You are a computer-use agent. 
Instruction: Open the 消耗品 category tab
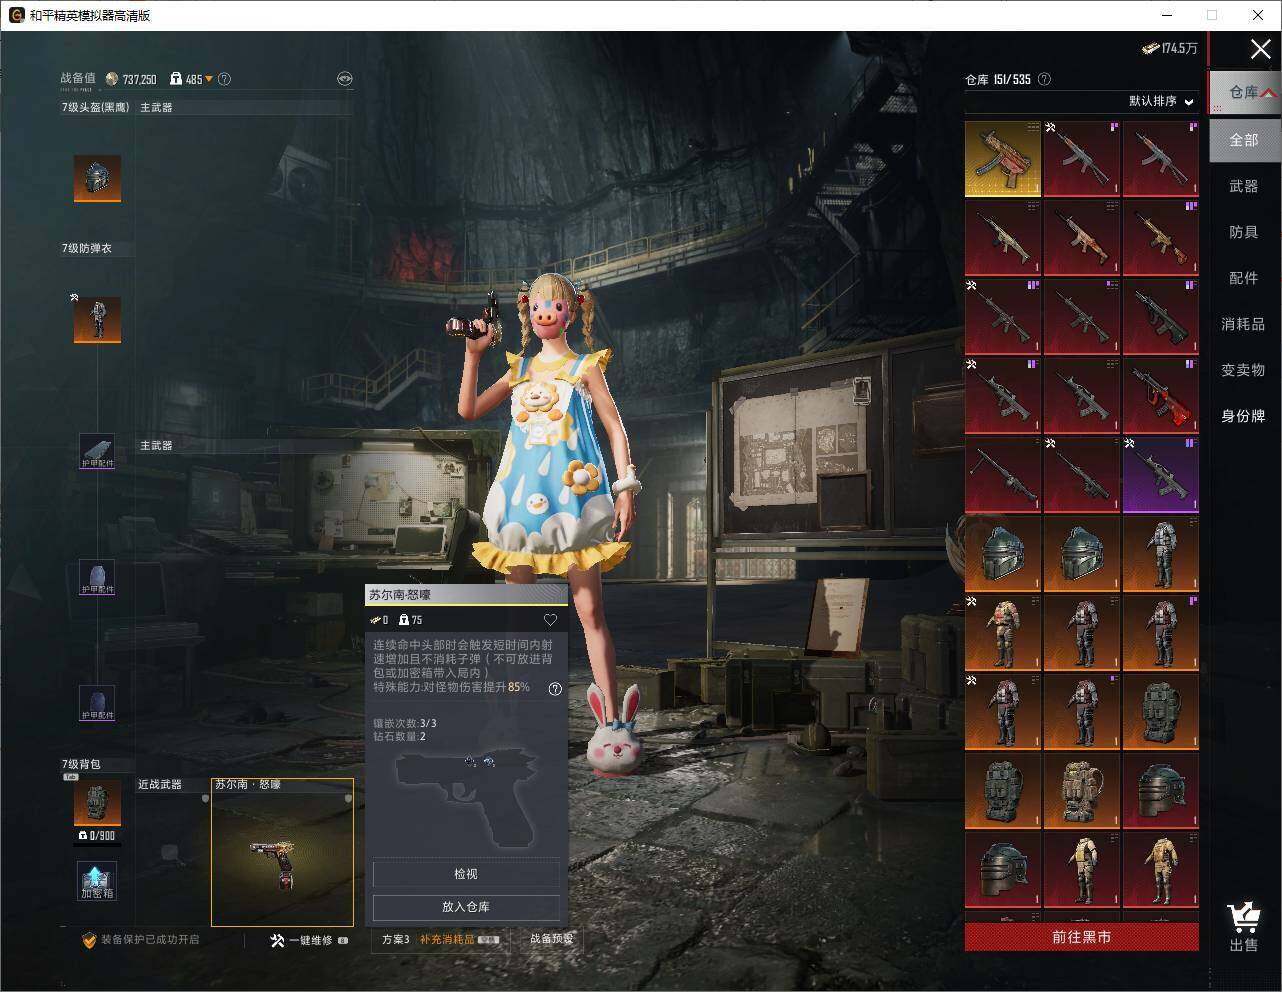tap(1244, 324)
